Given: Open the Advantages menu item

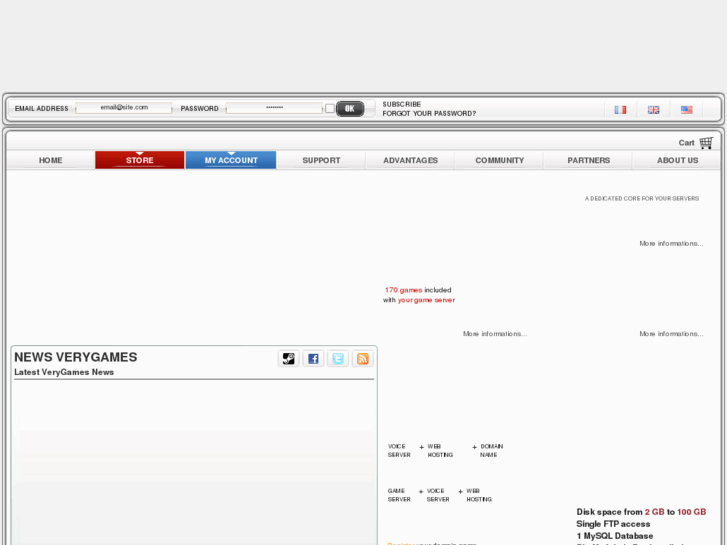Looking at the screenshot, I should [410, 160].
